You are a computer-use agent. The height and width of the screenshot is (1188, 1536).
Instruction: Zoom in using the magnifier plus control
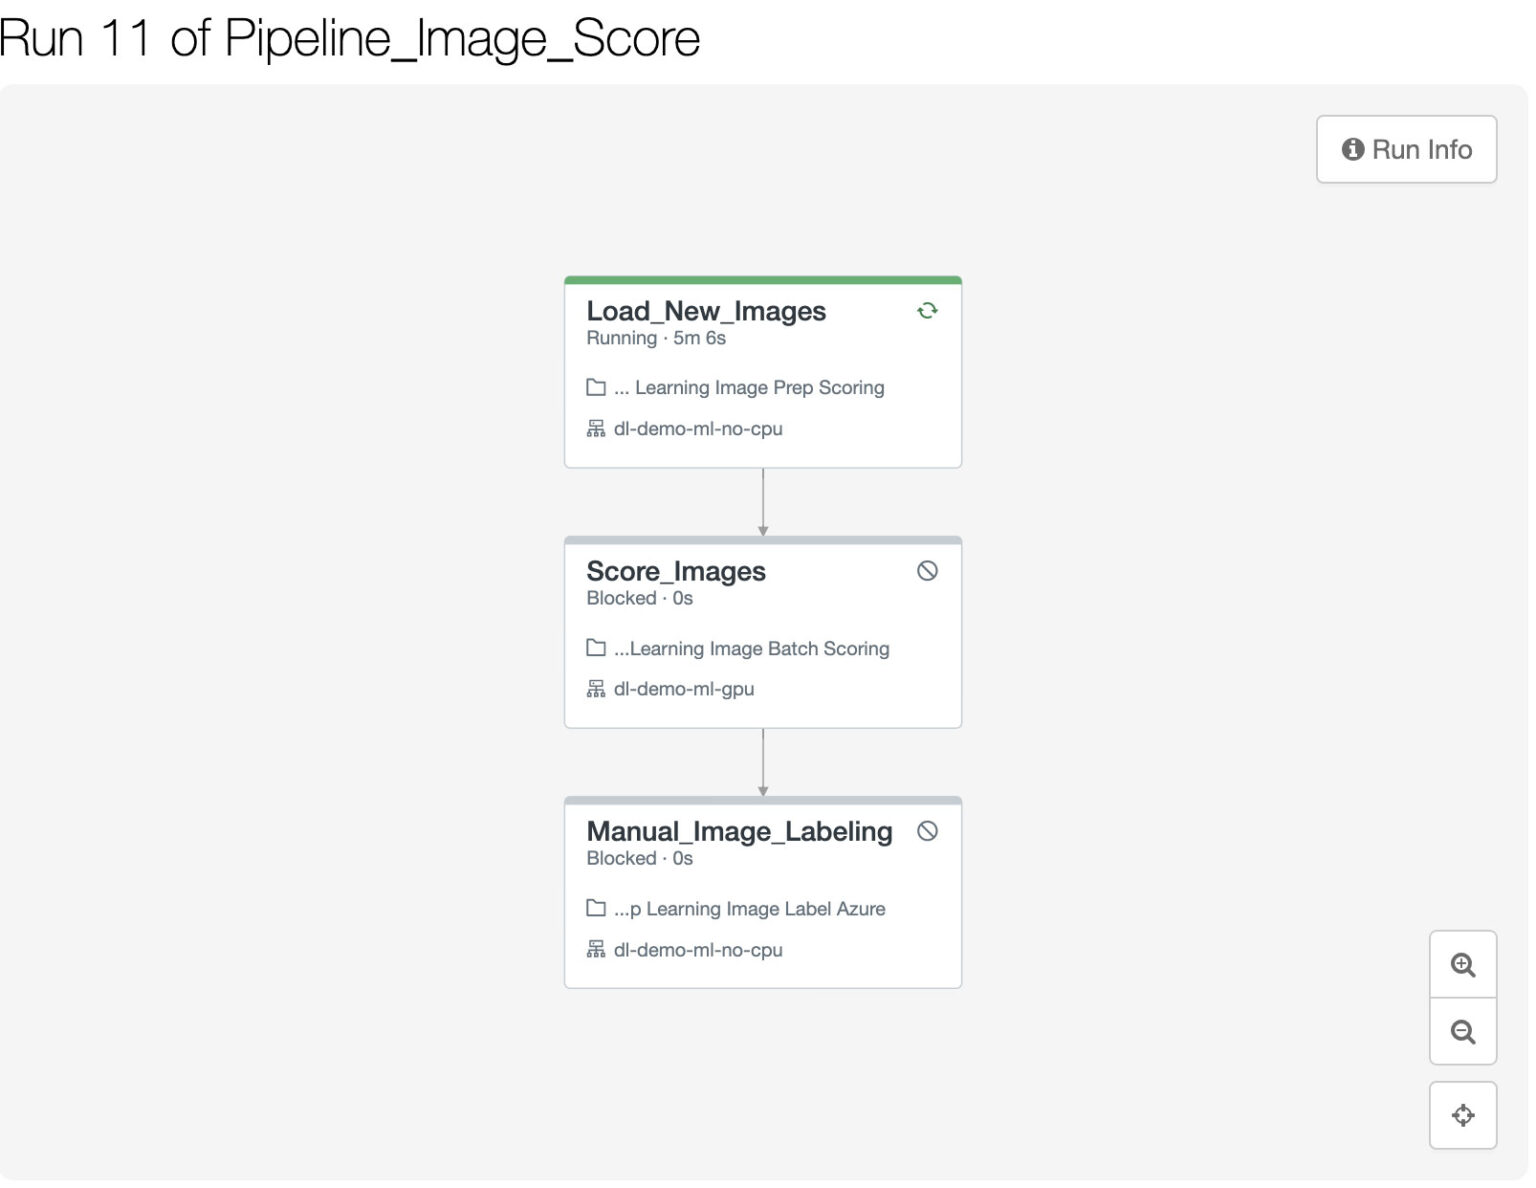[x=1463, y=964]
